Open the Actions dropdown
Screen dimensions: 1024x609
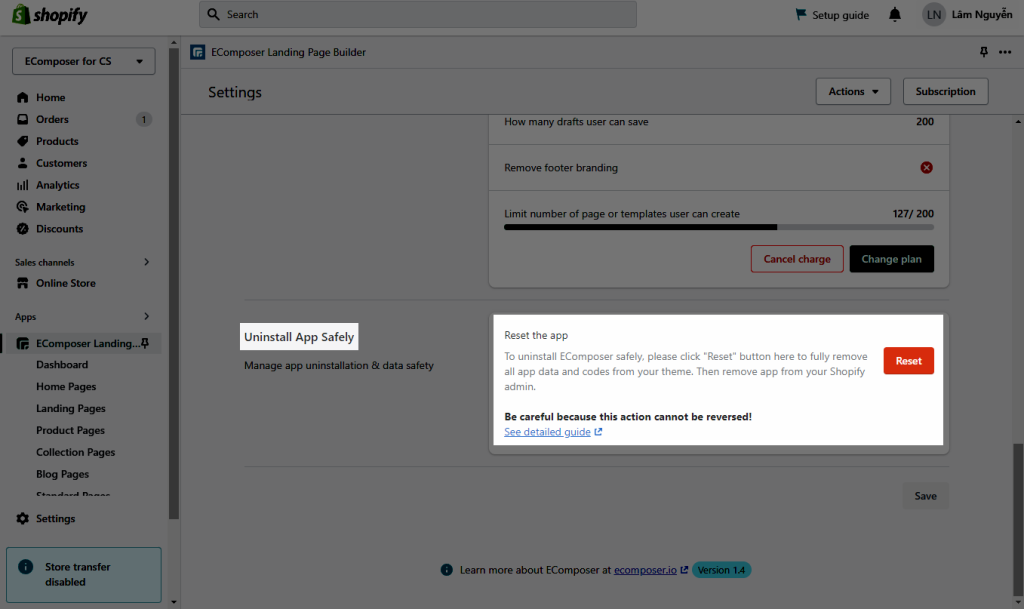[x=853, y=91]
